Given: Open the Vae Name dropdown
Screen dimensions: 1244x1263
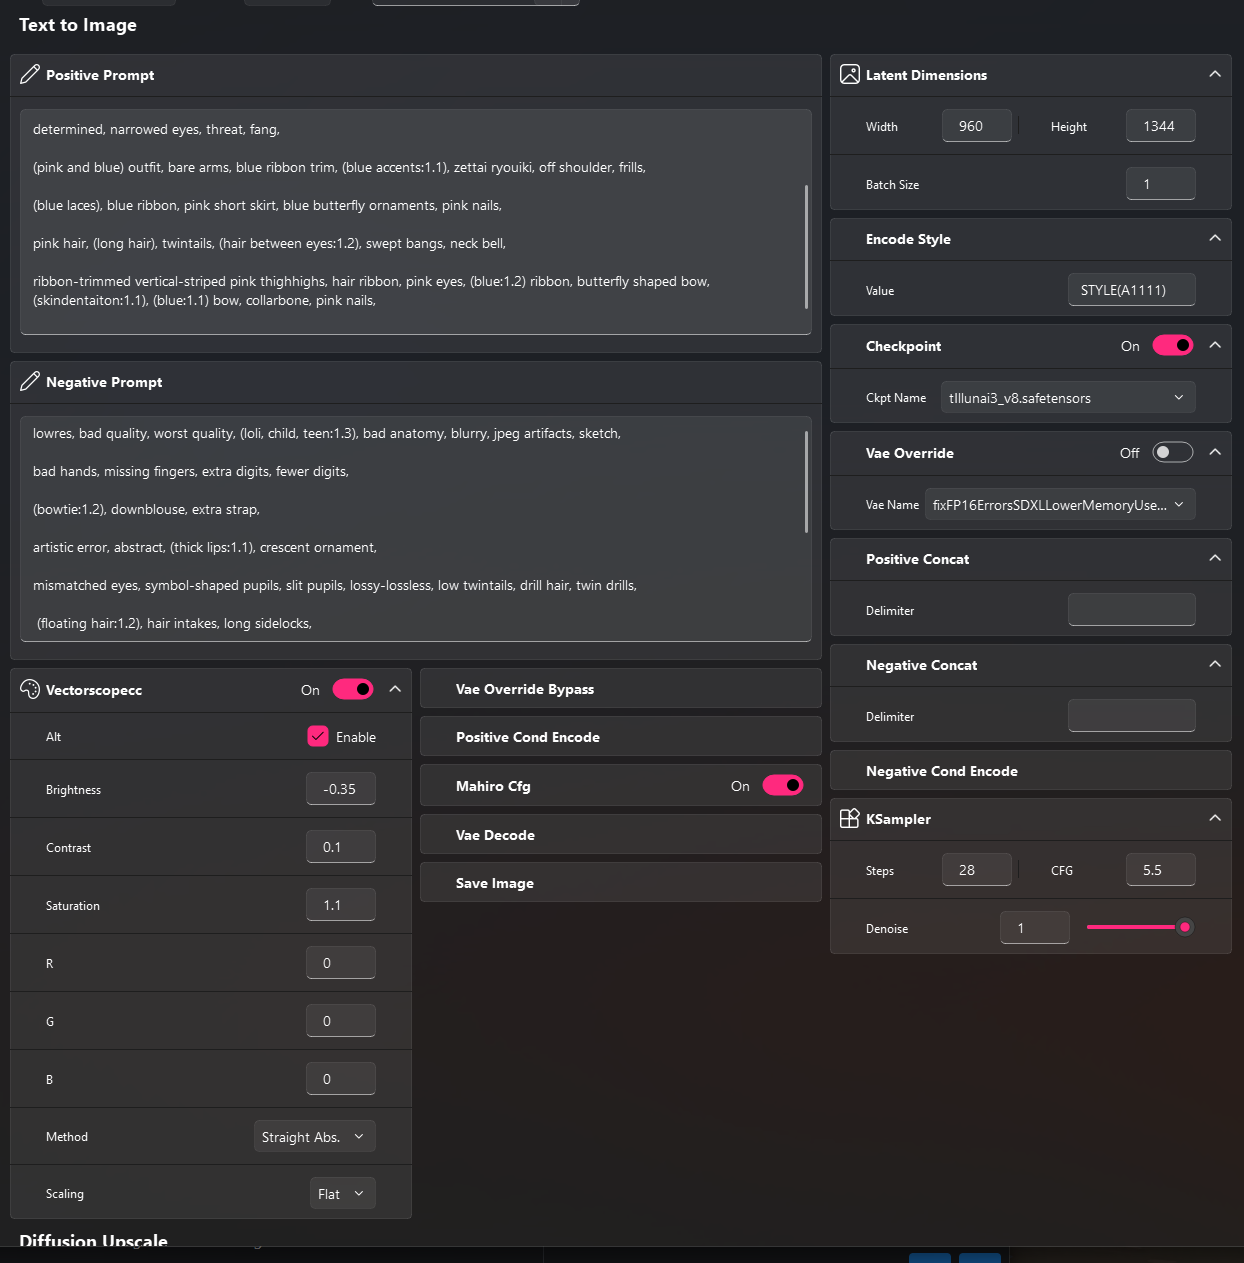Looking at the screenshot, I should 1060,505.
